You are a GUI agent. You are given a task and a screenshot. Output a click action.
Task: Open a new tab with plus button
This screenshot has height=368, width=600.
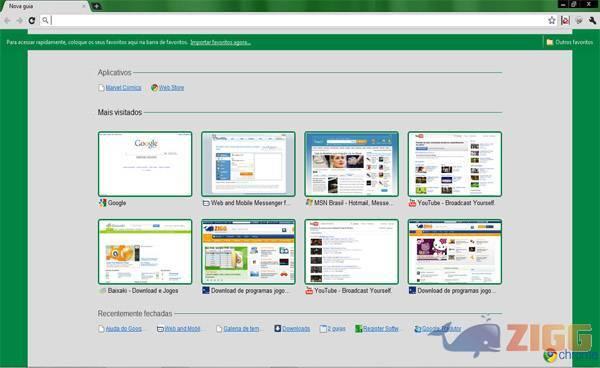pyautogui.click(x=96, y=6)
